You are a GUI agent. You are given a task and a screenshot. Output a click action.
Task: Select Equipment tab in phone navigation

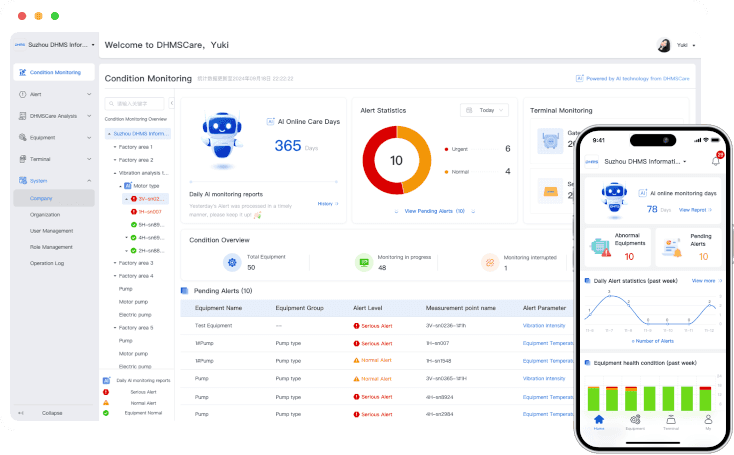pyautogui.click(x=635, y=422)
